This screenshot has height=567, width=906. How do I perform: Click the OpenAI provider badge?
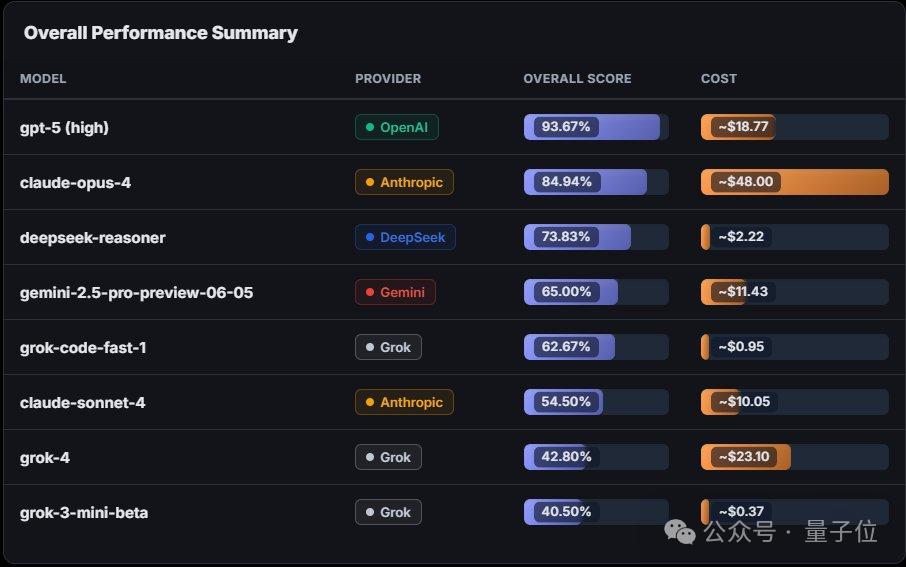pos(397,127)
